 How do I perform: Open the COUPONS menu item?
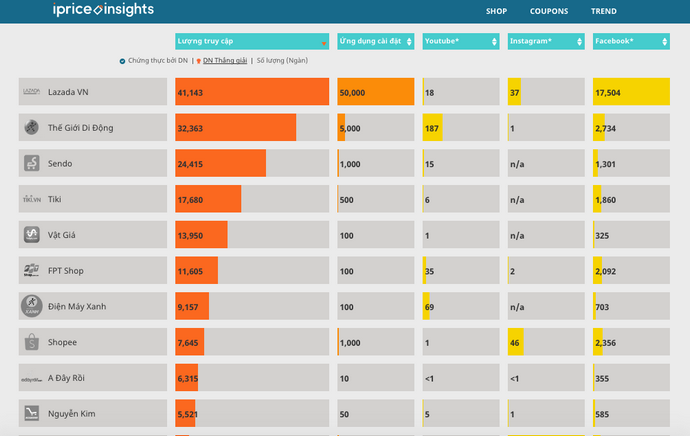coord(549,12)
